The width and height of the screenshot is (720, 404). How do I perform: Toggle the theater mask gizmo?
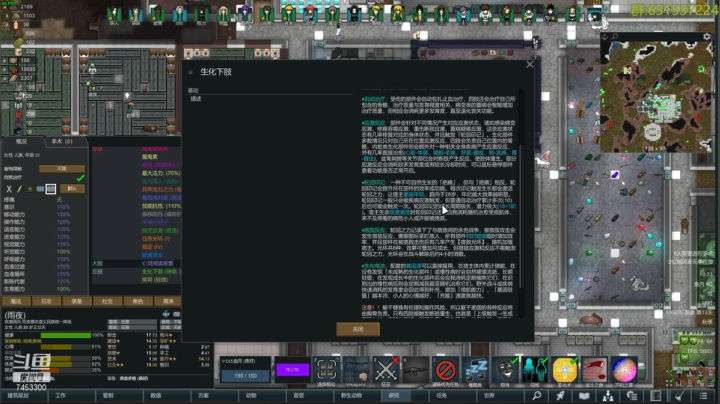505,370
